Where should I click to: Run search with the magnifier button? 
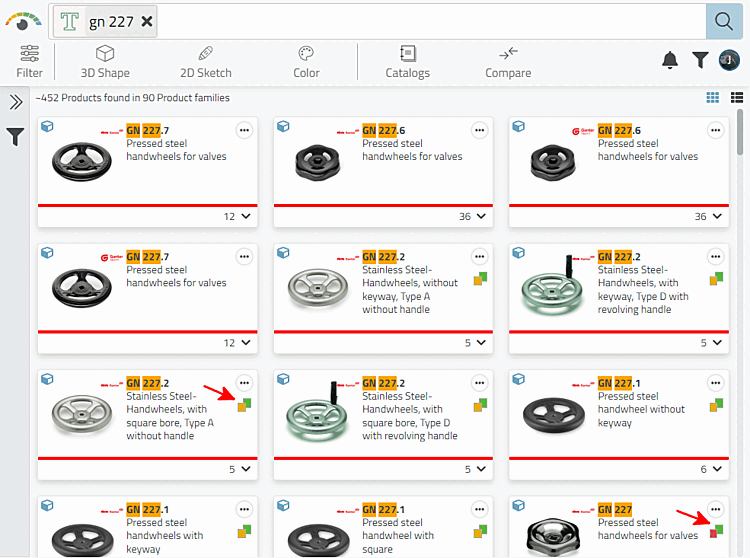point(724,22)
